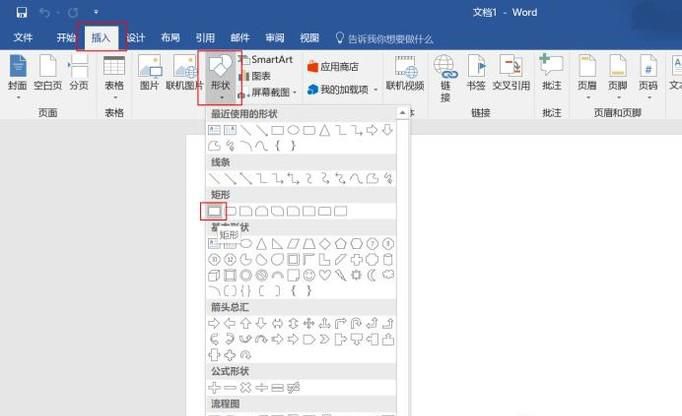Click the 批注 (Comment) icon
The width and height of the screenshot is (682, 416).
pos(551,73)
